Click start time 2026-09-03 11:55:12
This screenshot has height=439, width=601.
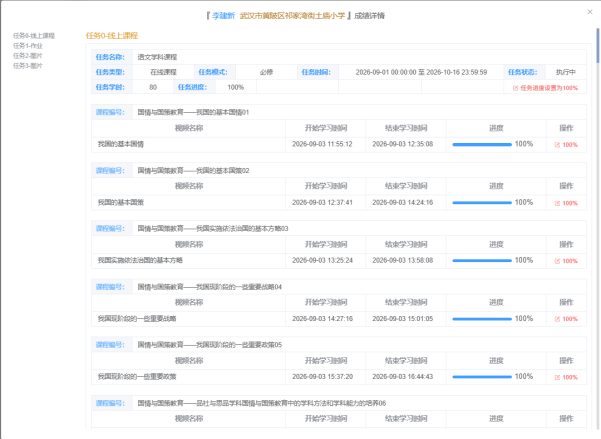click(322, 144)
